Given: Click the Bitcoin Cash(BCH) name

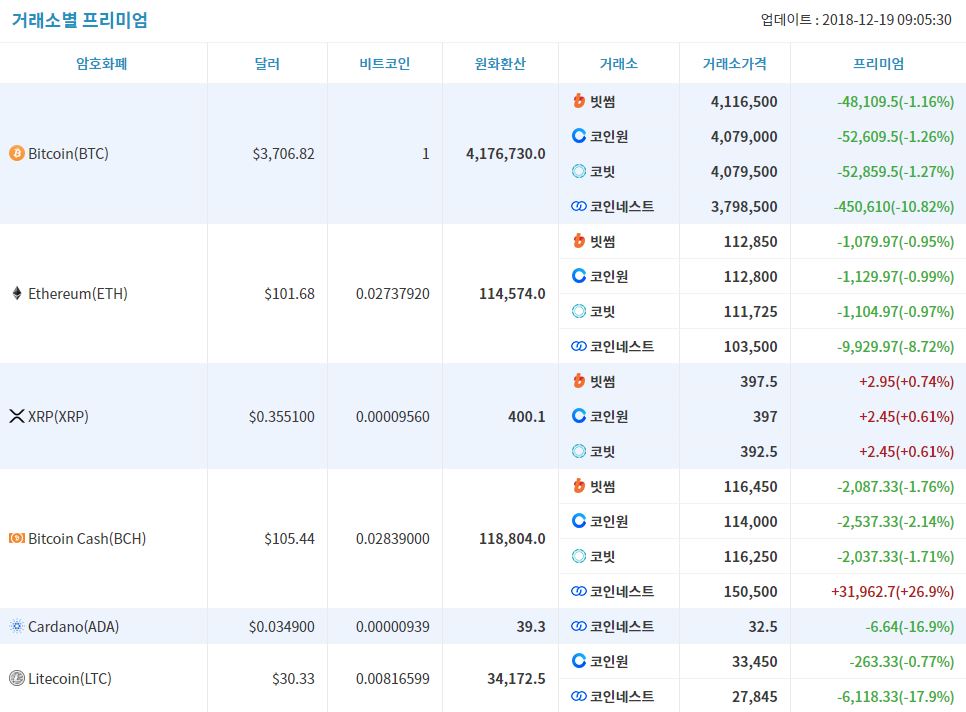Looking at the screenshot, I should click(87, 538).
